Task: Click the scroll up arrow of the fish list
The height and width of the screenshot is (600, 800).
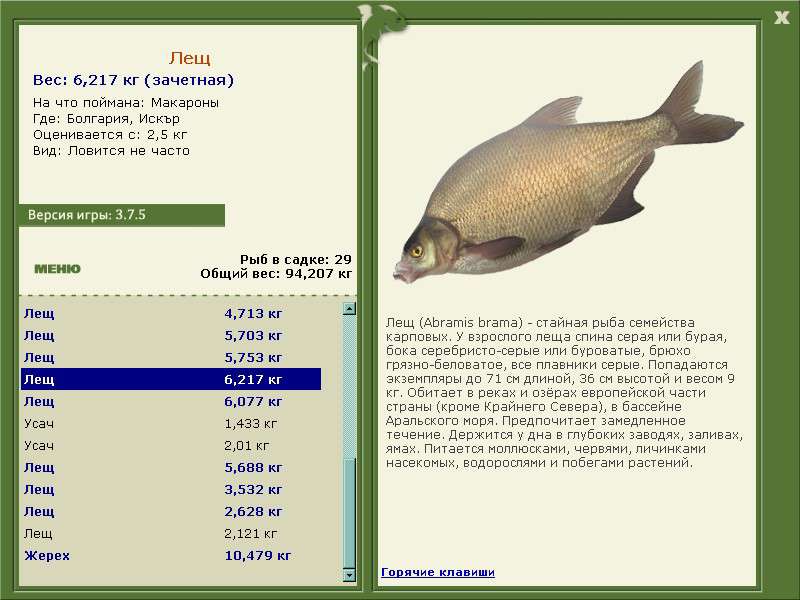Action: tap(349, 309)
